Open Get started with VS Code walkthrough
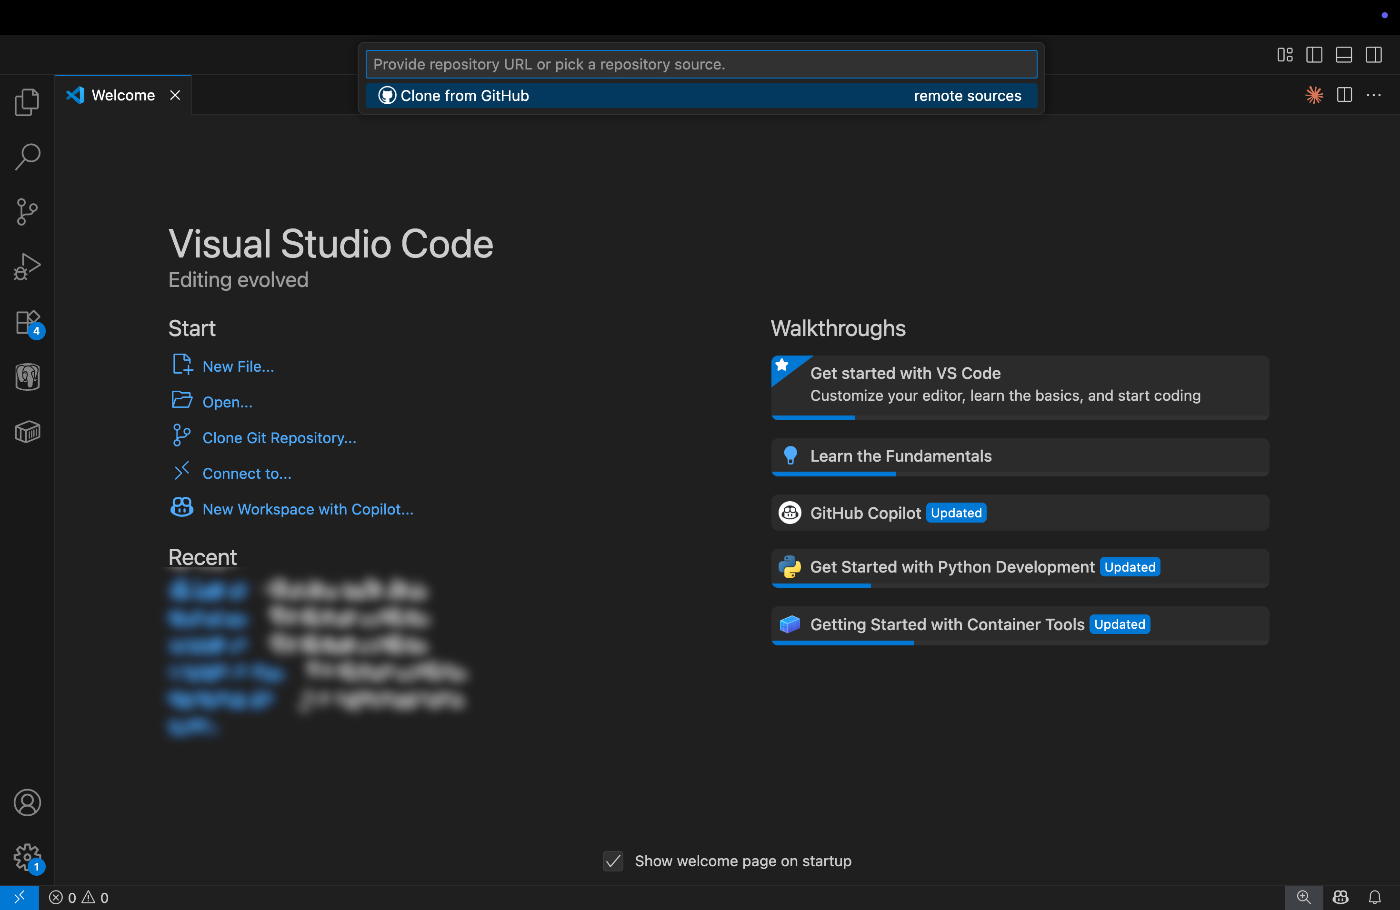Screen dimensions: 1400x910 tap(1020, 388)
